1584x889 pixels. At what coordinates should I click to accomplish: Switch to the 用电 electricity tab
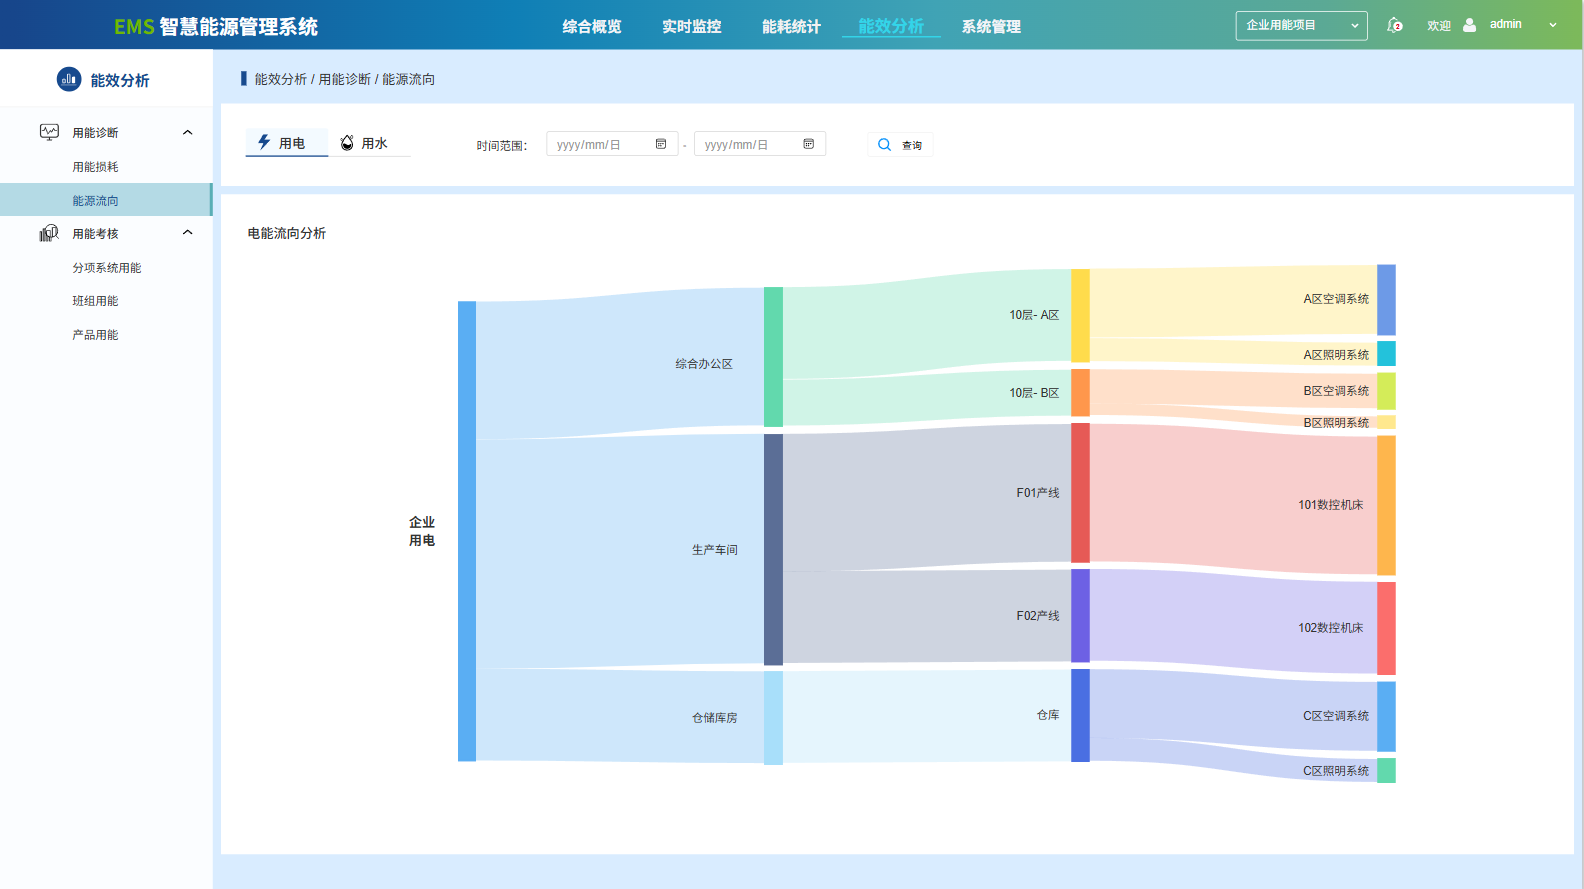tap(286, 143)
